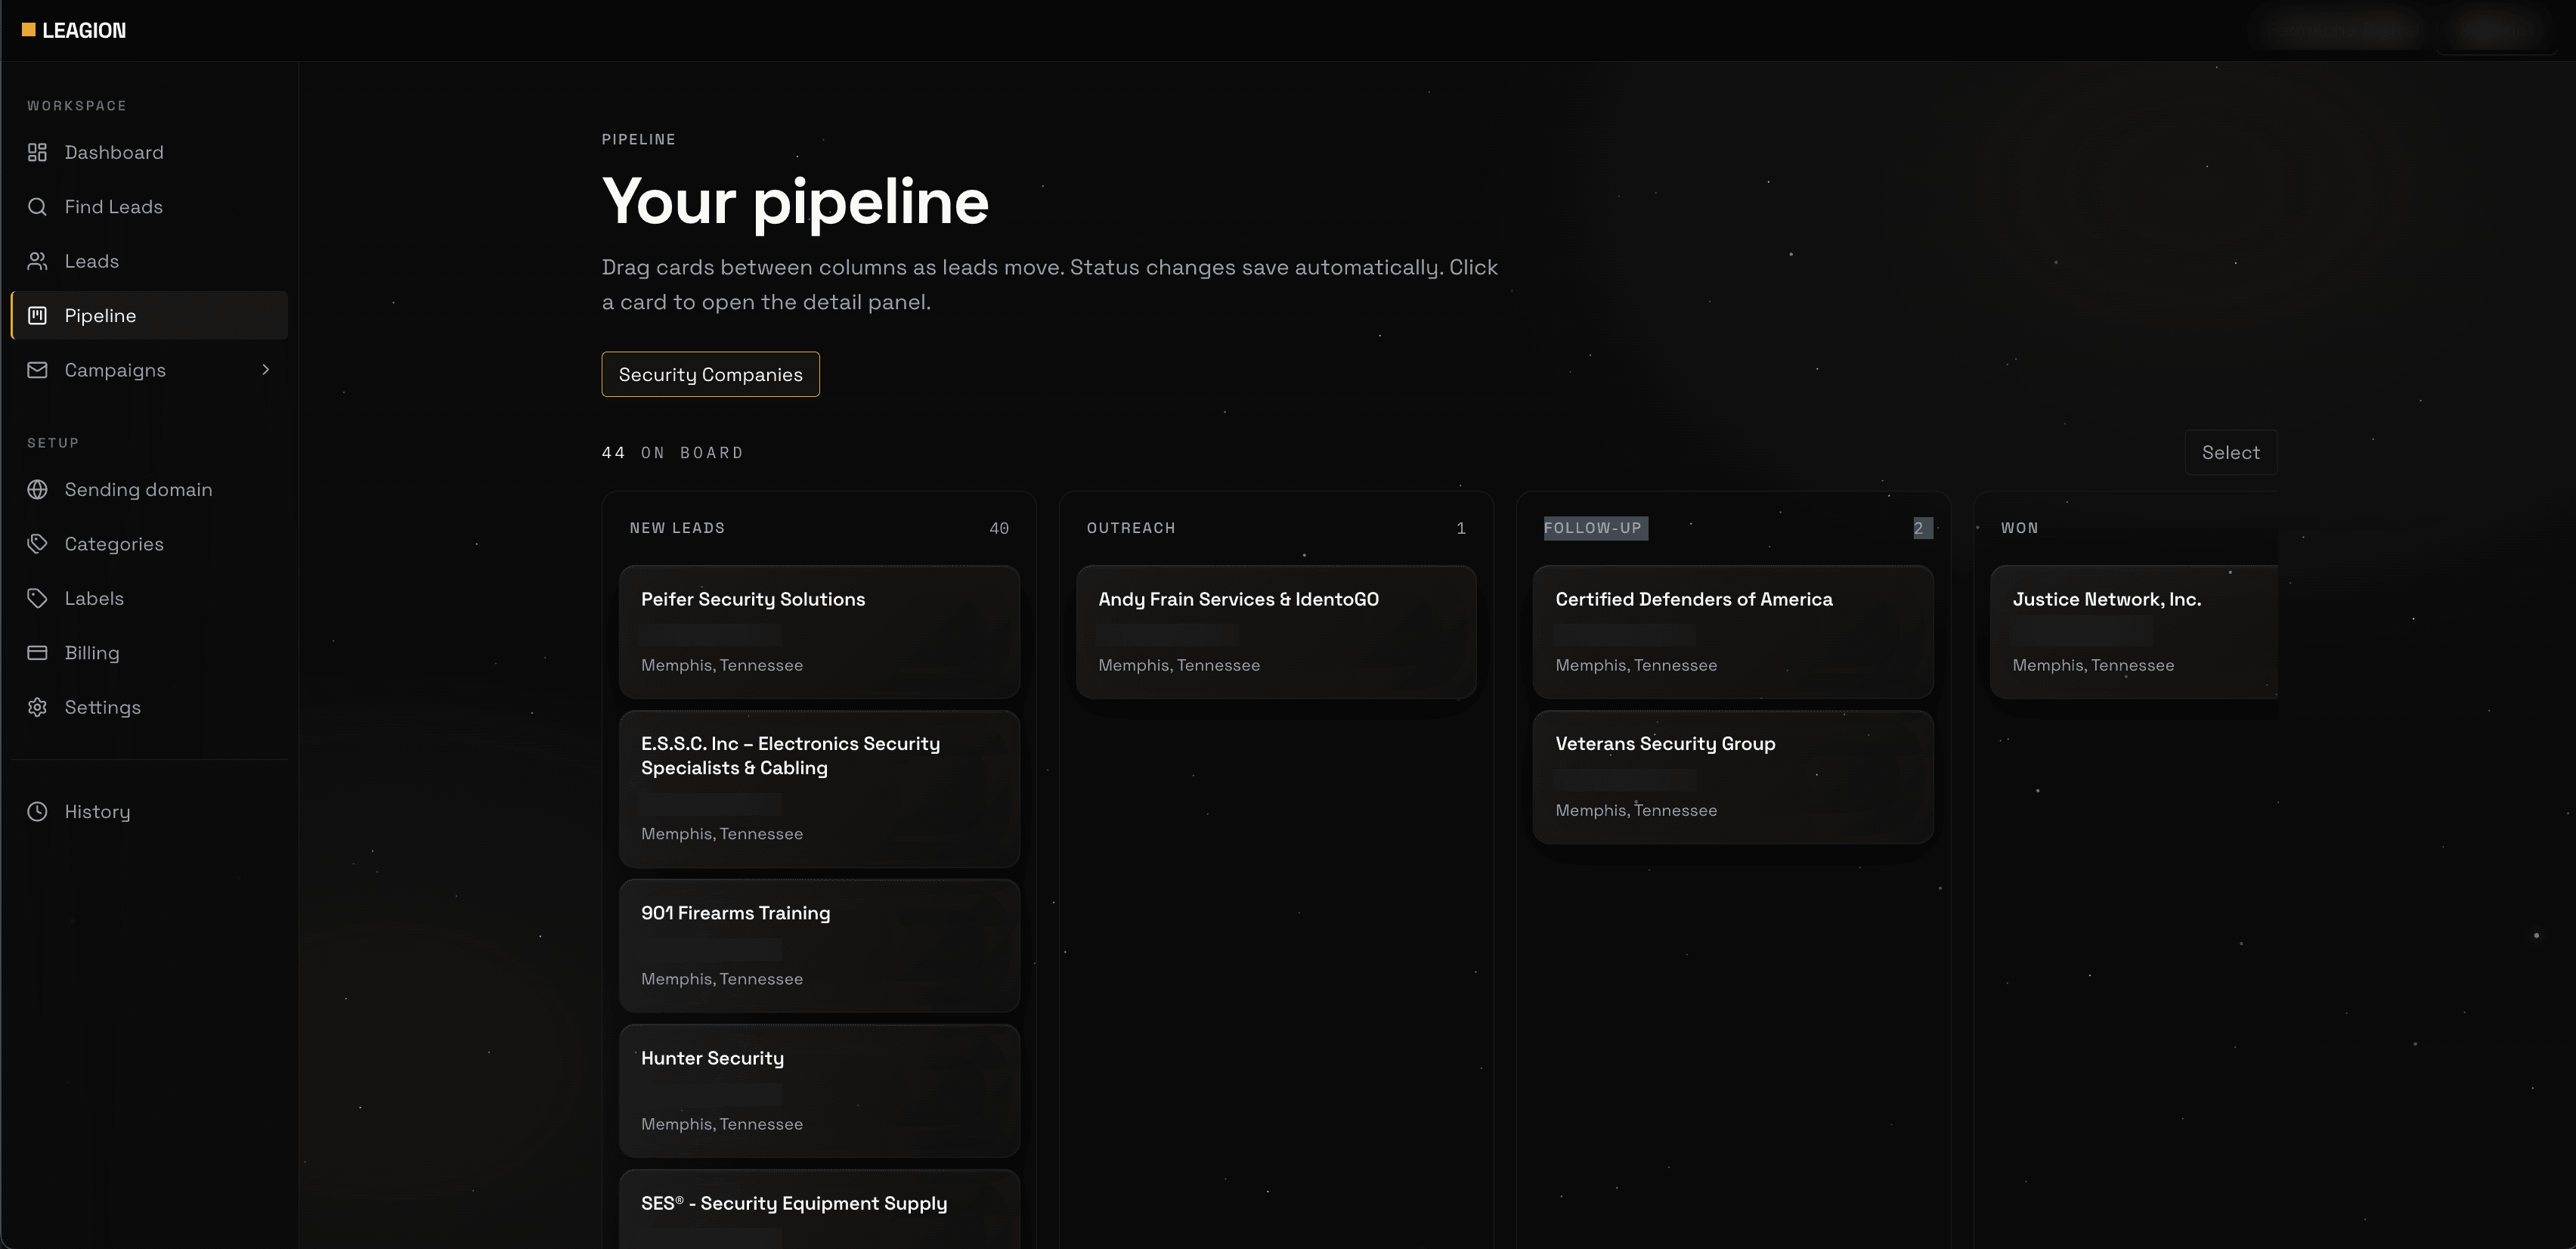
Task: Open the Settings page
Action: click(149, 707)
